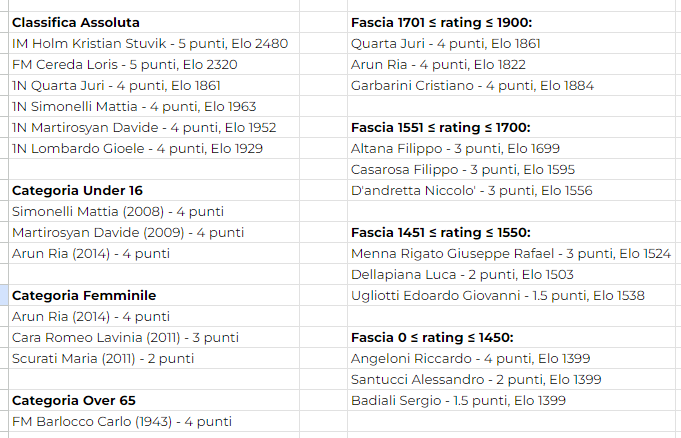Select the Classifica Assoluta header cell

tap(154, 22)
